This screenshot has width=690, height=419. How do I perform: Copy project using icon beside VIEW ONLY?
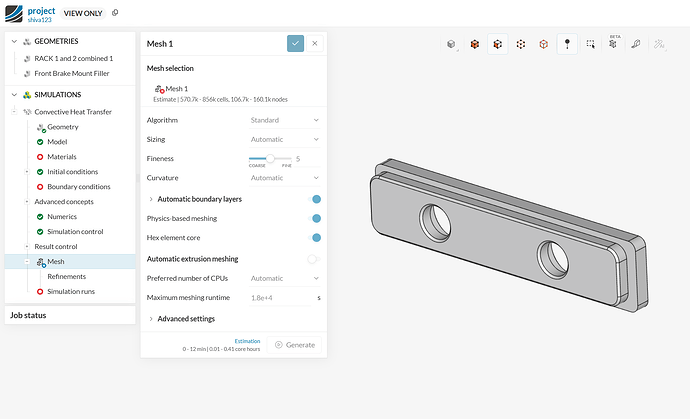(115, 13)
